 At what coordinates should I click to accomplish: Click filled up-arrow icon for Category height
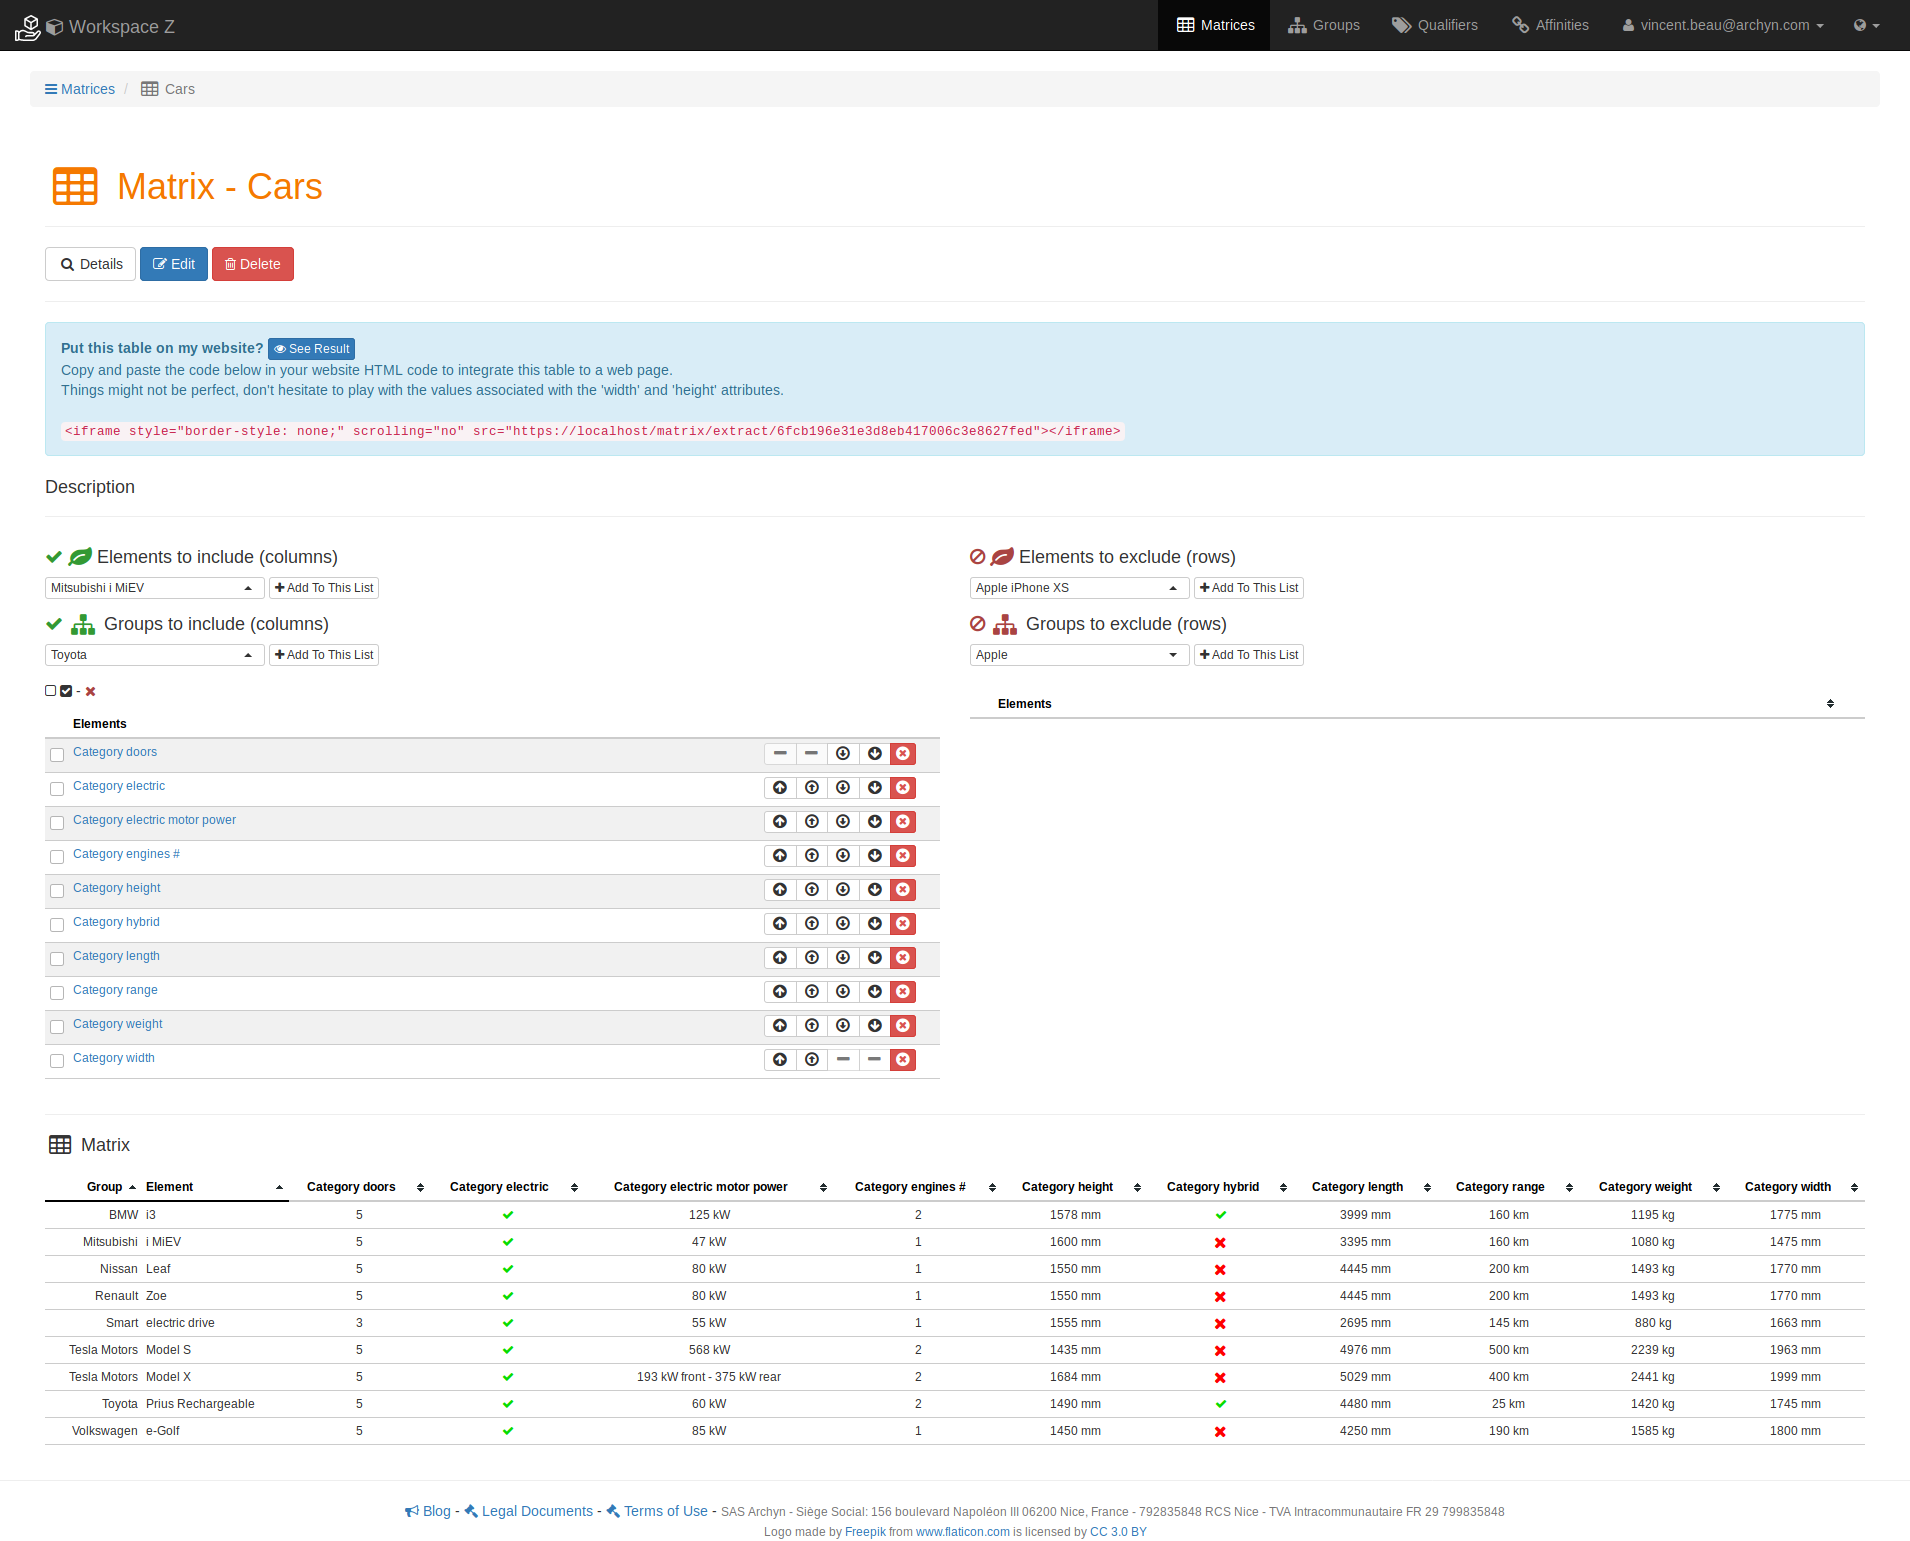coord(780,890)
